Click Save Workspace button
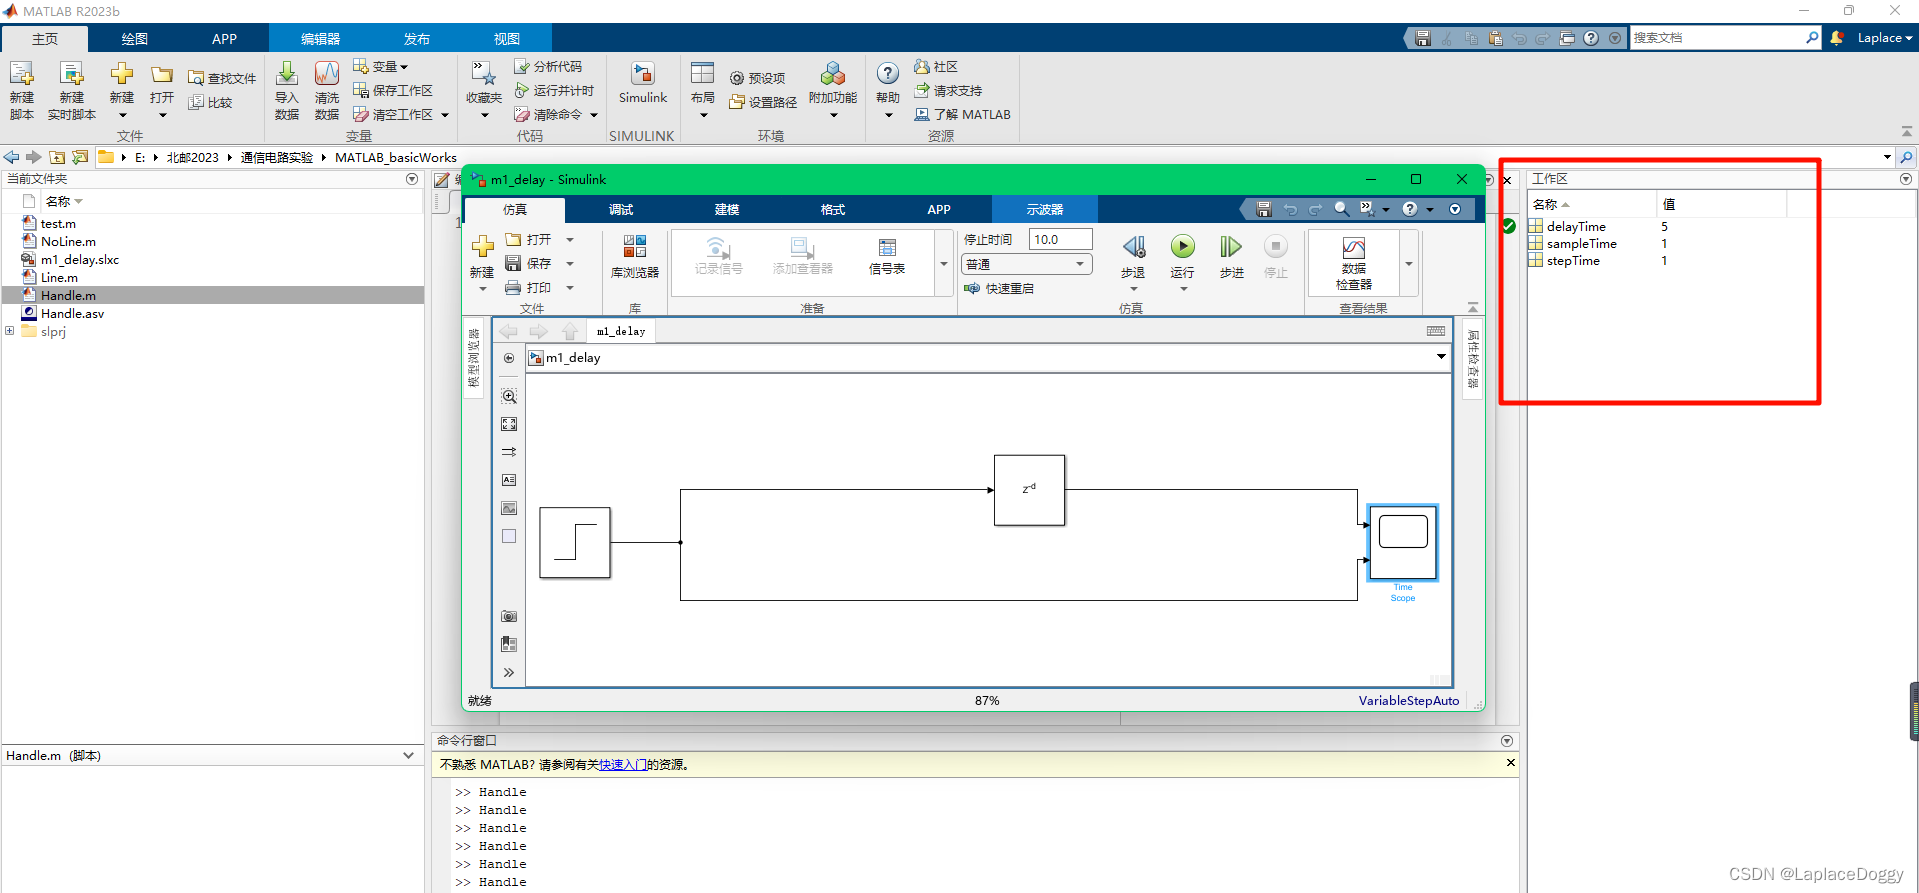Image resolution: width=1919 pixels, height=893 pixels. (393, 90)
